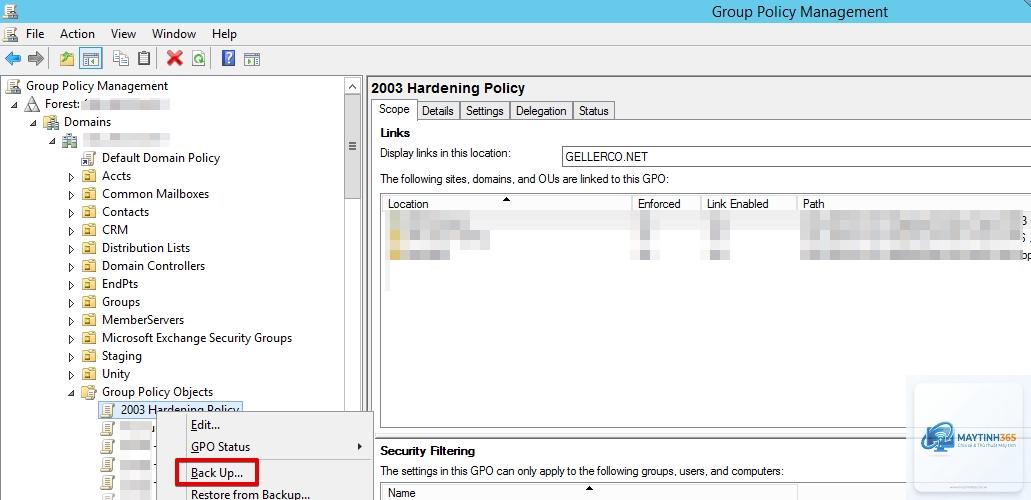Open the Window menu

click(174, 34)
